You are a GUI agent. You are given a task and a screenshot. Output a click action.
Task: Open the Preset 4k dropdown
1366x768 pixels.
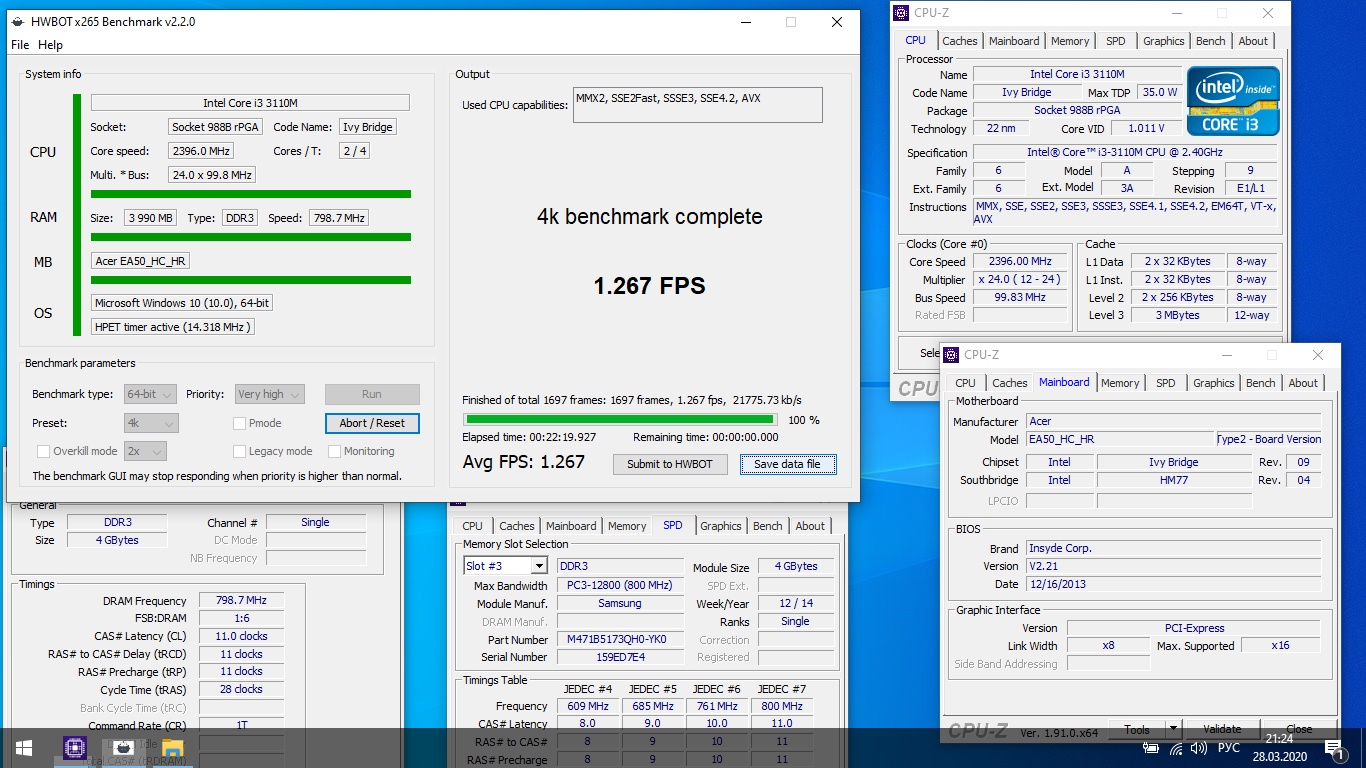pos(151,423)
